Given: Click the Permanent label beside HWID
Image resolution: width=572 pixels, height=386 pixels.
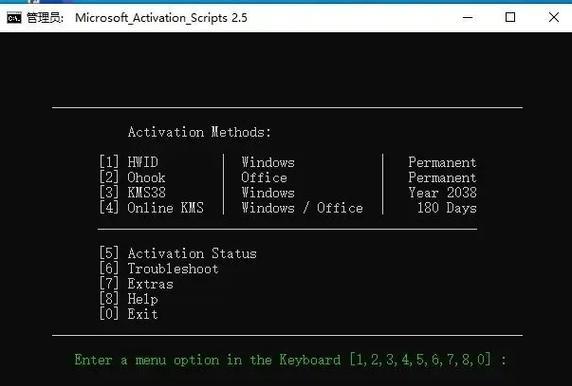Looking at the screenshot, I should (x=442, y=162).
